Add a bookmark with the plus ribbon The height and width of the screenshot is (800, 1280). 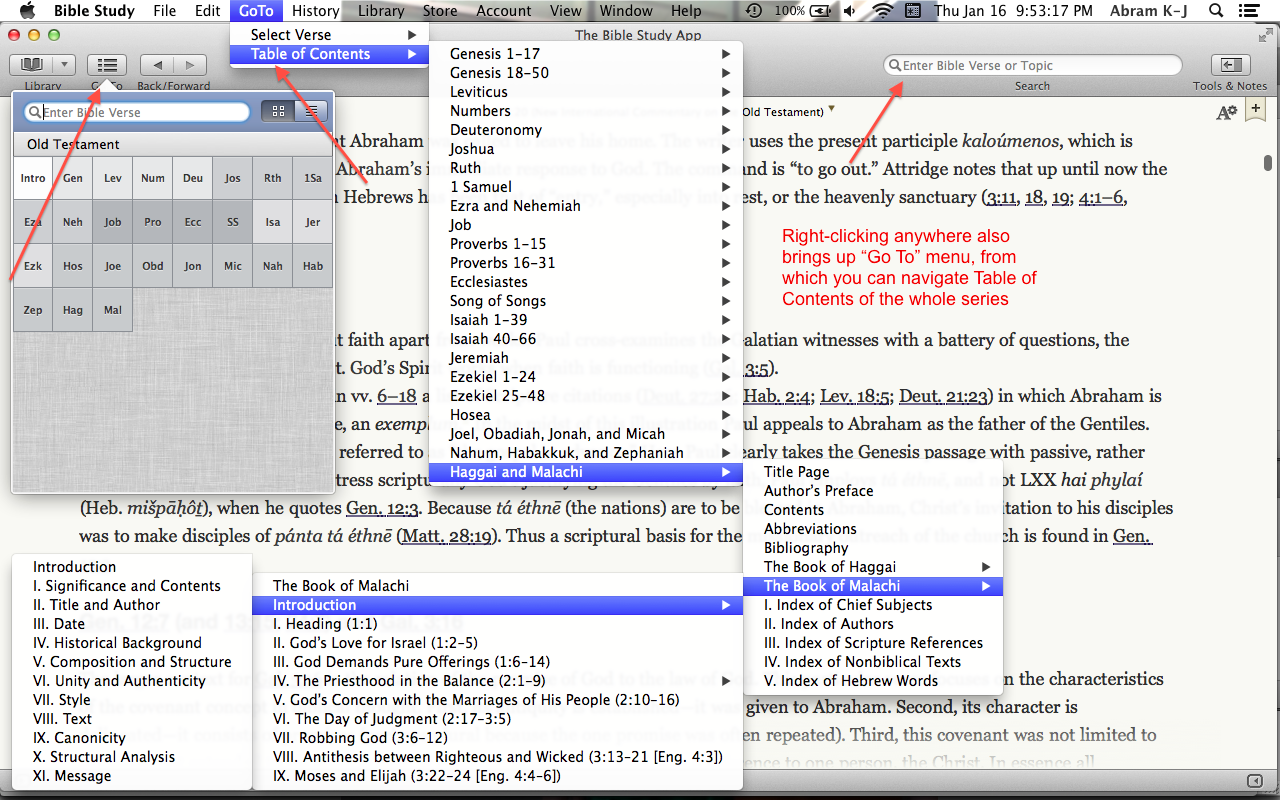point(1256,109)
